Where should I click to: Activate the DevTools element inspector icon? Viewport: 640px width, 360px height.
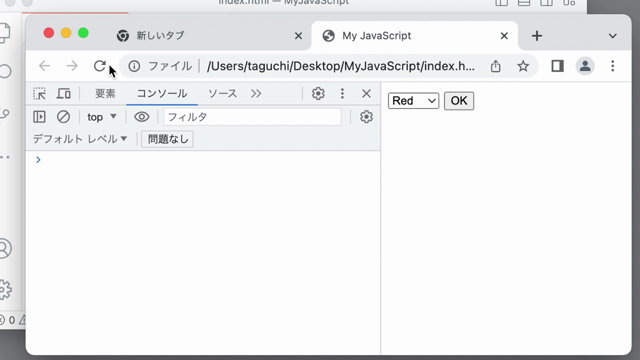[40, 94]
